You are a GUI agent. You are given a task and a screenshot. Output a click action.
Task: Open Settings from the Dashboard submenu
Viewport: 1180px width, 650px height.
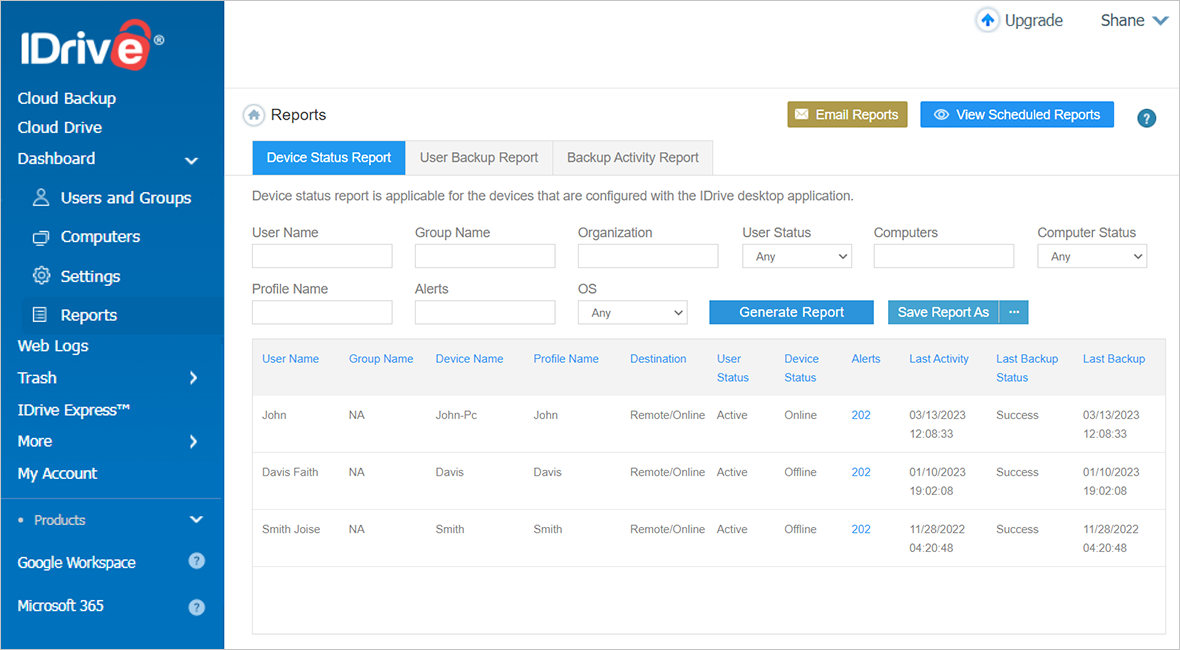coord(90,276)
